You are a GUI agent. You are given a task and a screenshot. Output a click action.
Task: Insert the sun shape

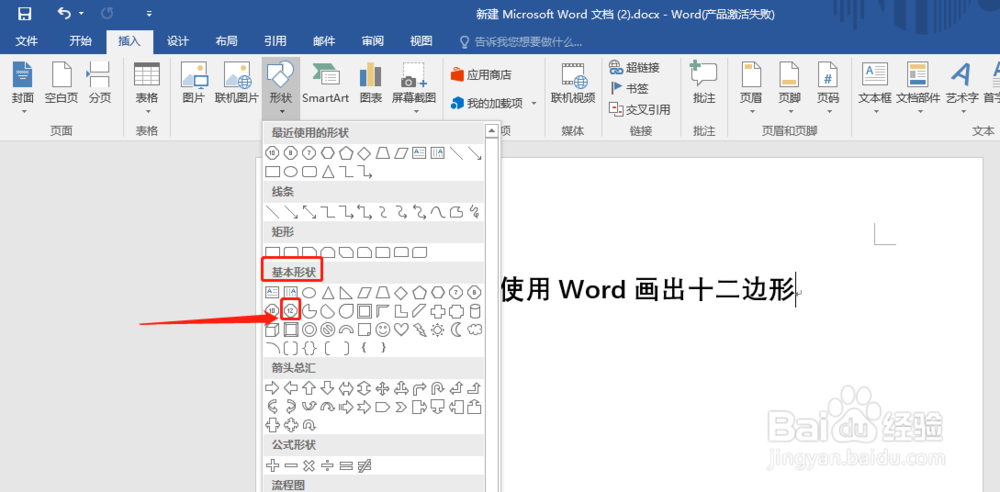438,329
